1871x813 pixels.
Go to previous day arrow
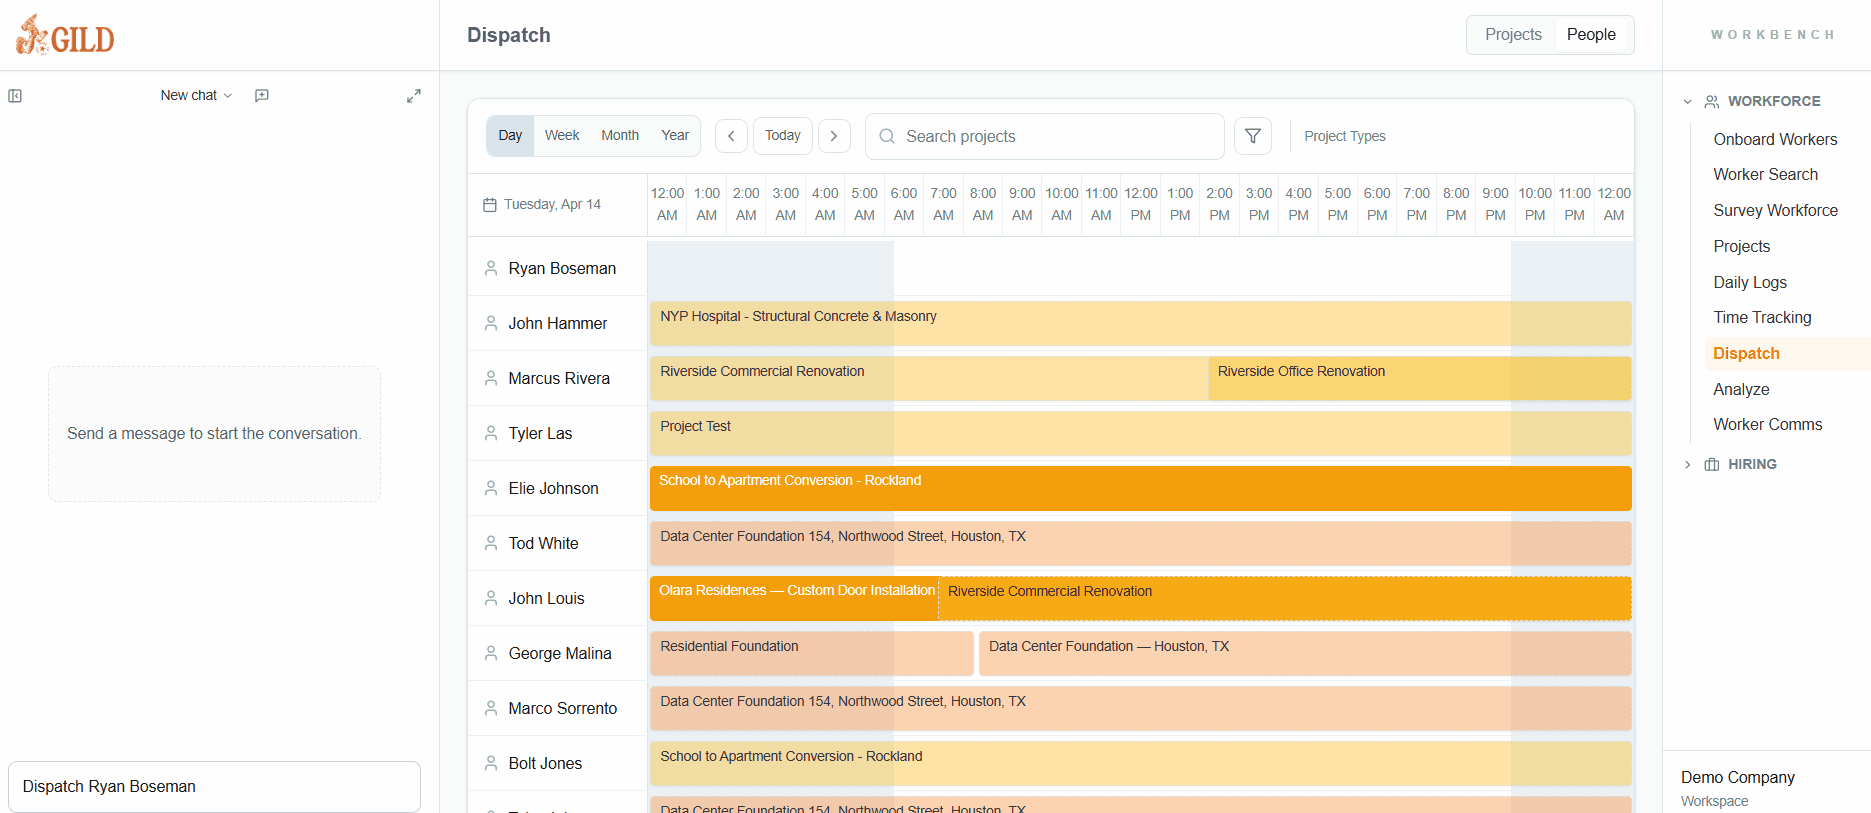pyautogui.click(x=731, y=136)
